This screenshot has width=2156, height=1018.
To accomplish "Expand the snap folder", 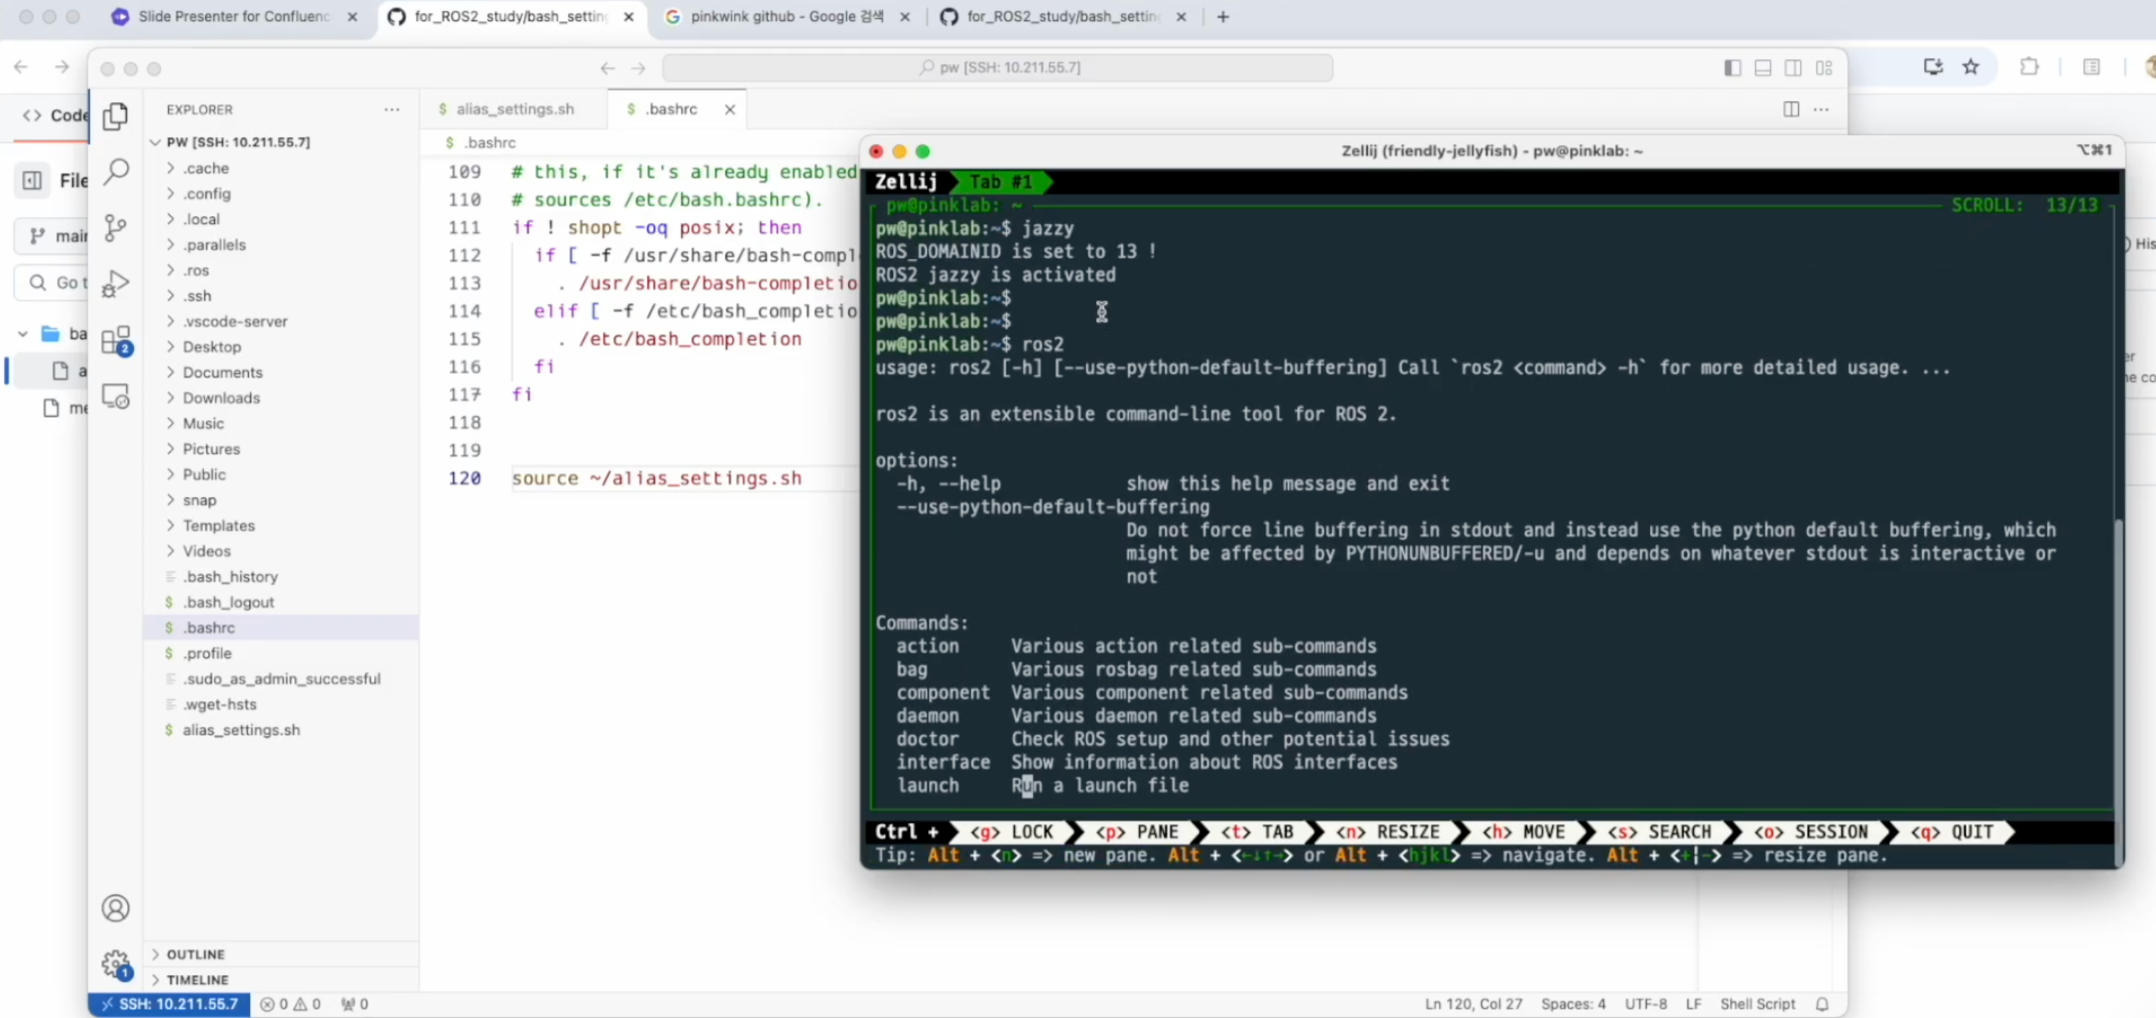I will (x=199, y=500).
